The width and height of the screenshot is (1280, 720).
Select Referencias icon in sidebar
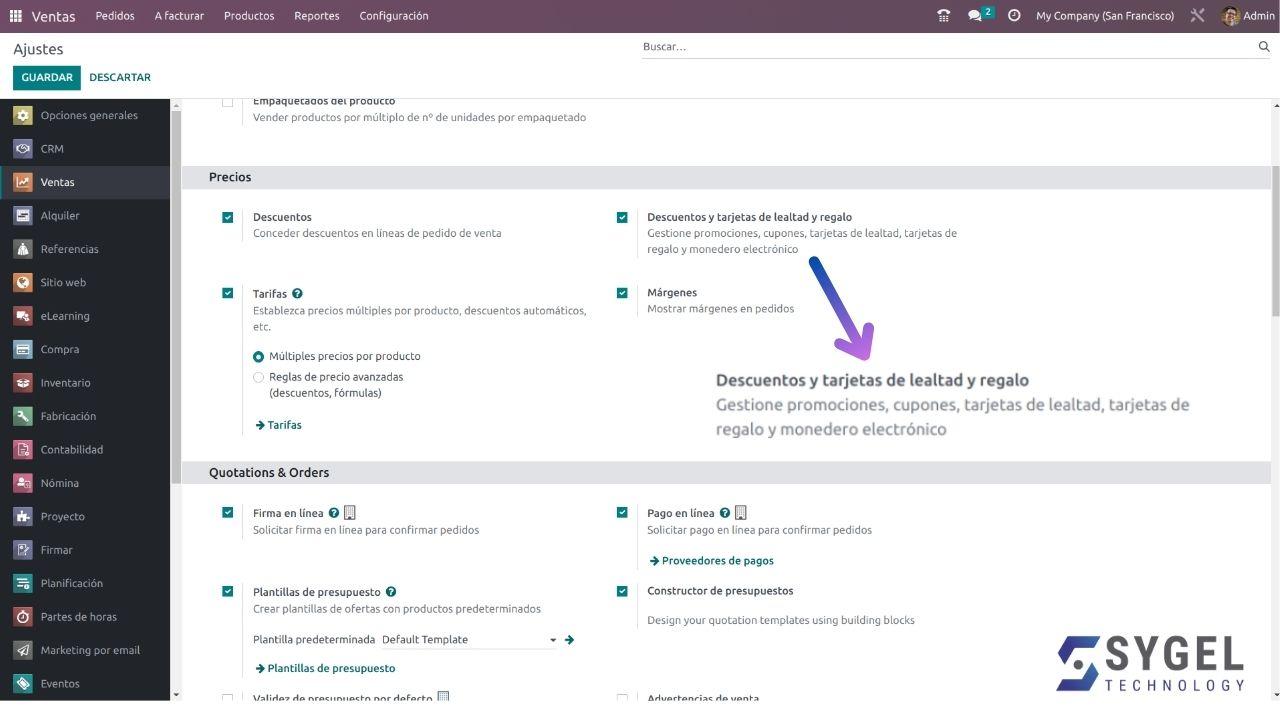[x=23, y=249]
